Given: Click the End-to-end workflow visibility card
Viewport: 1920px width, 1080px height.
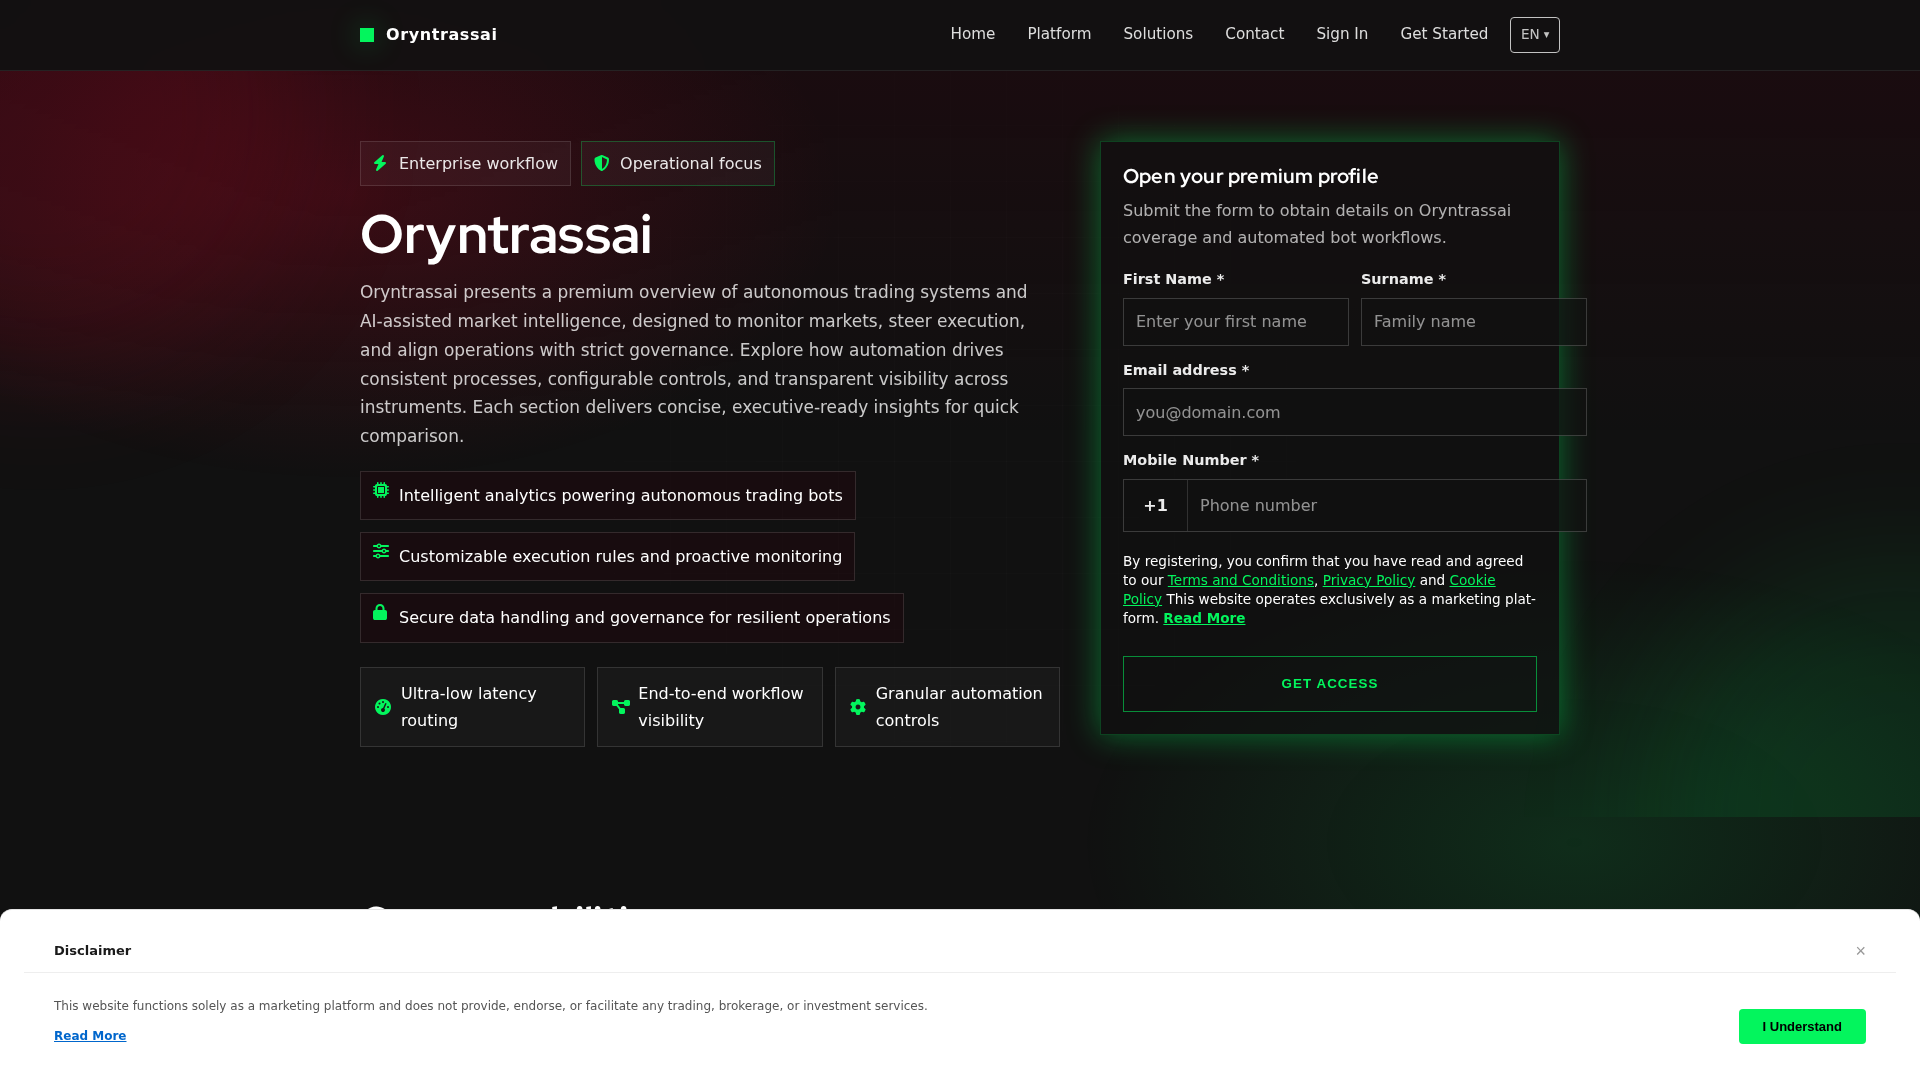Looking at the screenshot, I should 710,707.
